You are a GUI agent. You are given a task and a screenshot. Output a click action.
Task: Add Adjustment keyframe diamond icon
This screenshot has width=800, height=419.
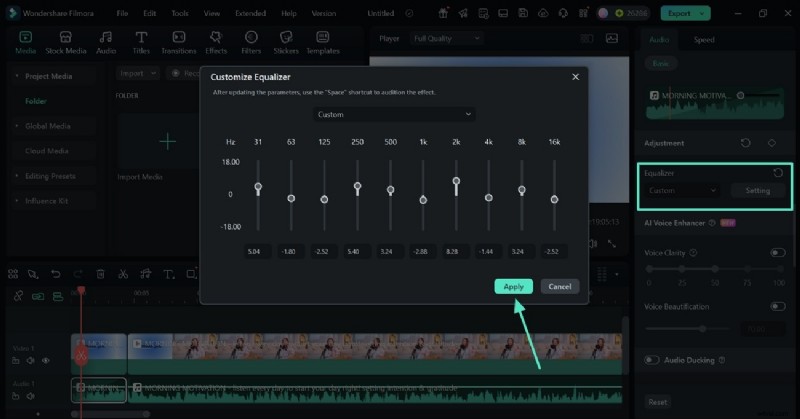point(772,143)
